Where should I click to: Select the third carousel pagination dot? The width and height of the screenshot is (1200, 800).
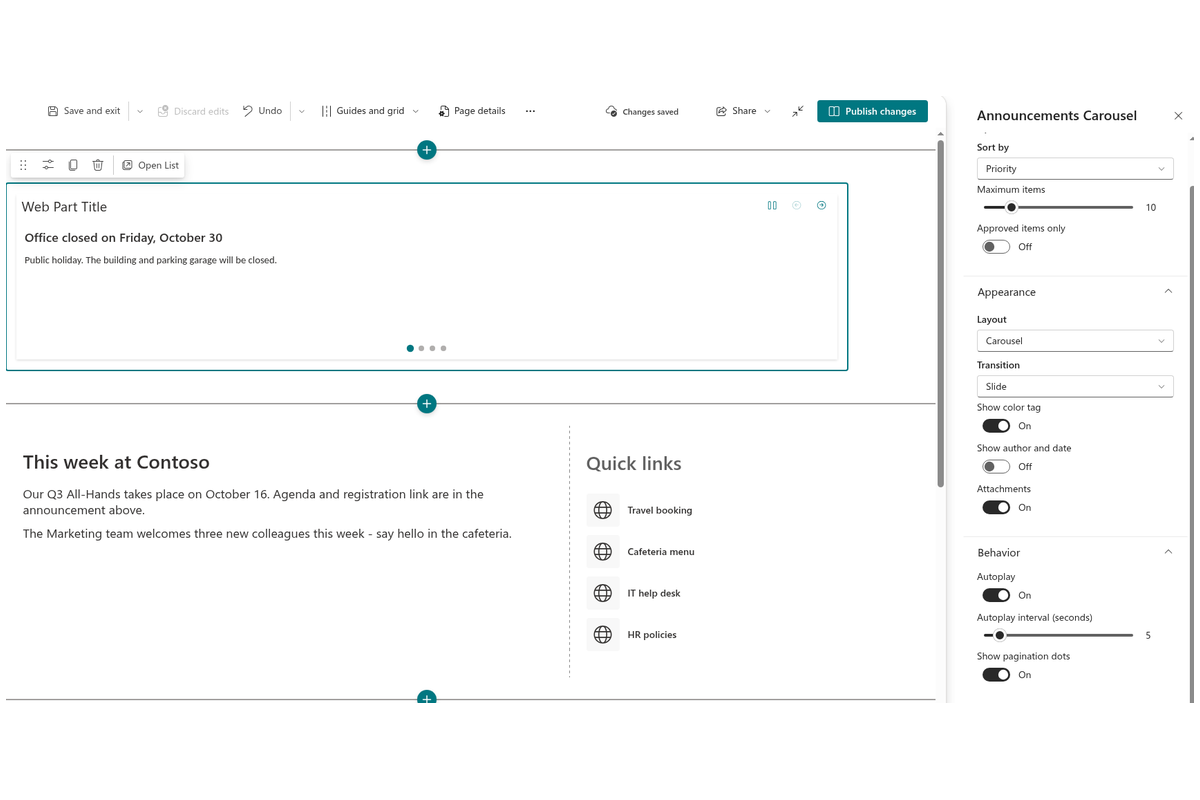(432, 348)
